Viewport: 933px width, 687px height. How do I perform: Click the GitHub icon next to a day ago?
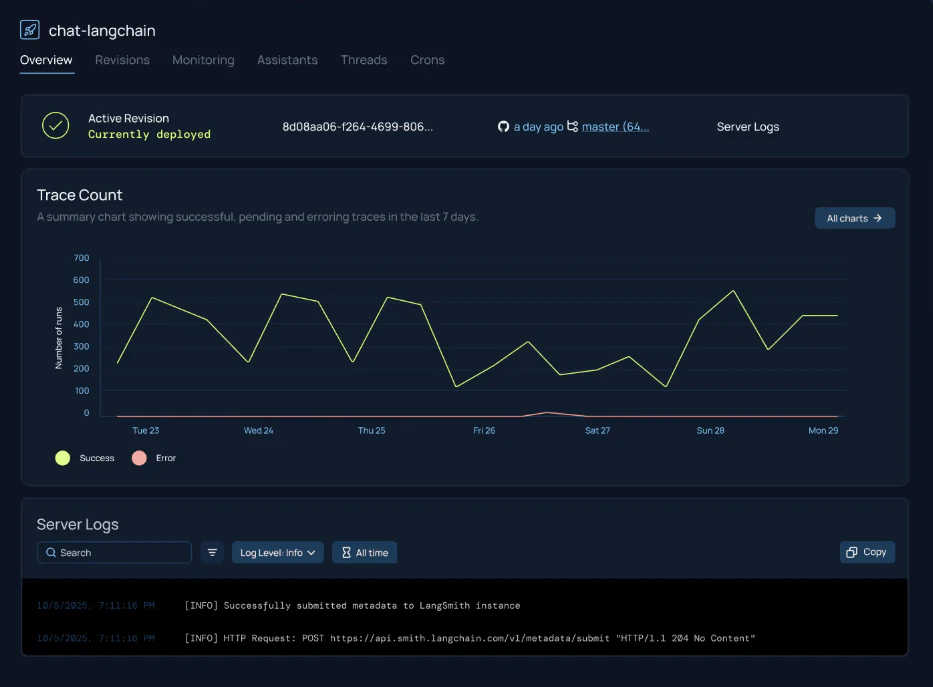click(503, 127)
